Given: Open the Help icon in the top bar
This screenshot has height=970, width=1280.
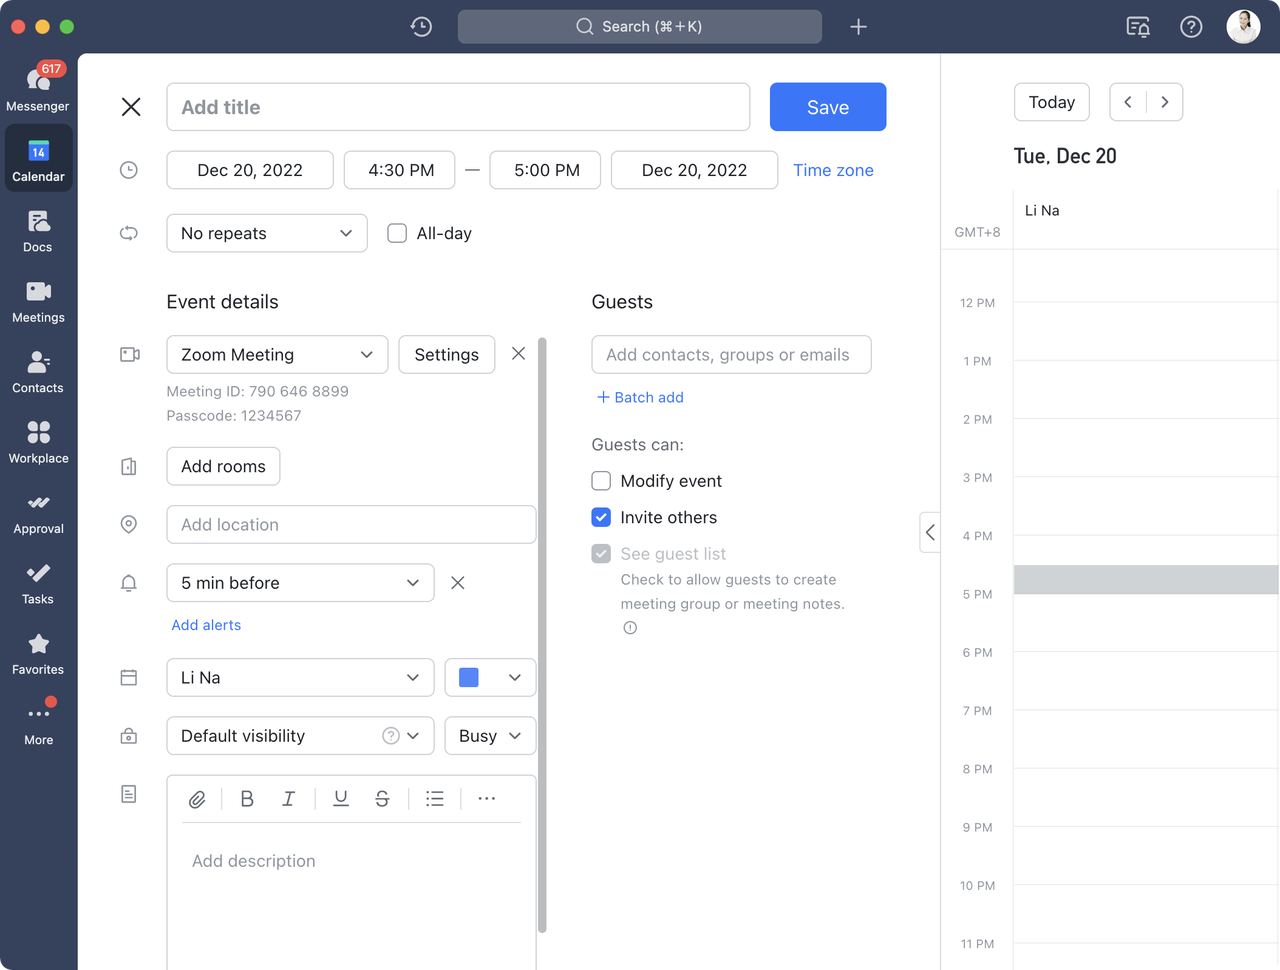Looking at the screenshot, I should 1191,27.
